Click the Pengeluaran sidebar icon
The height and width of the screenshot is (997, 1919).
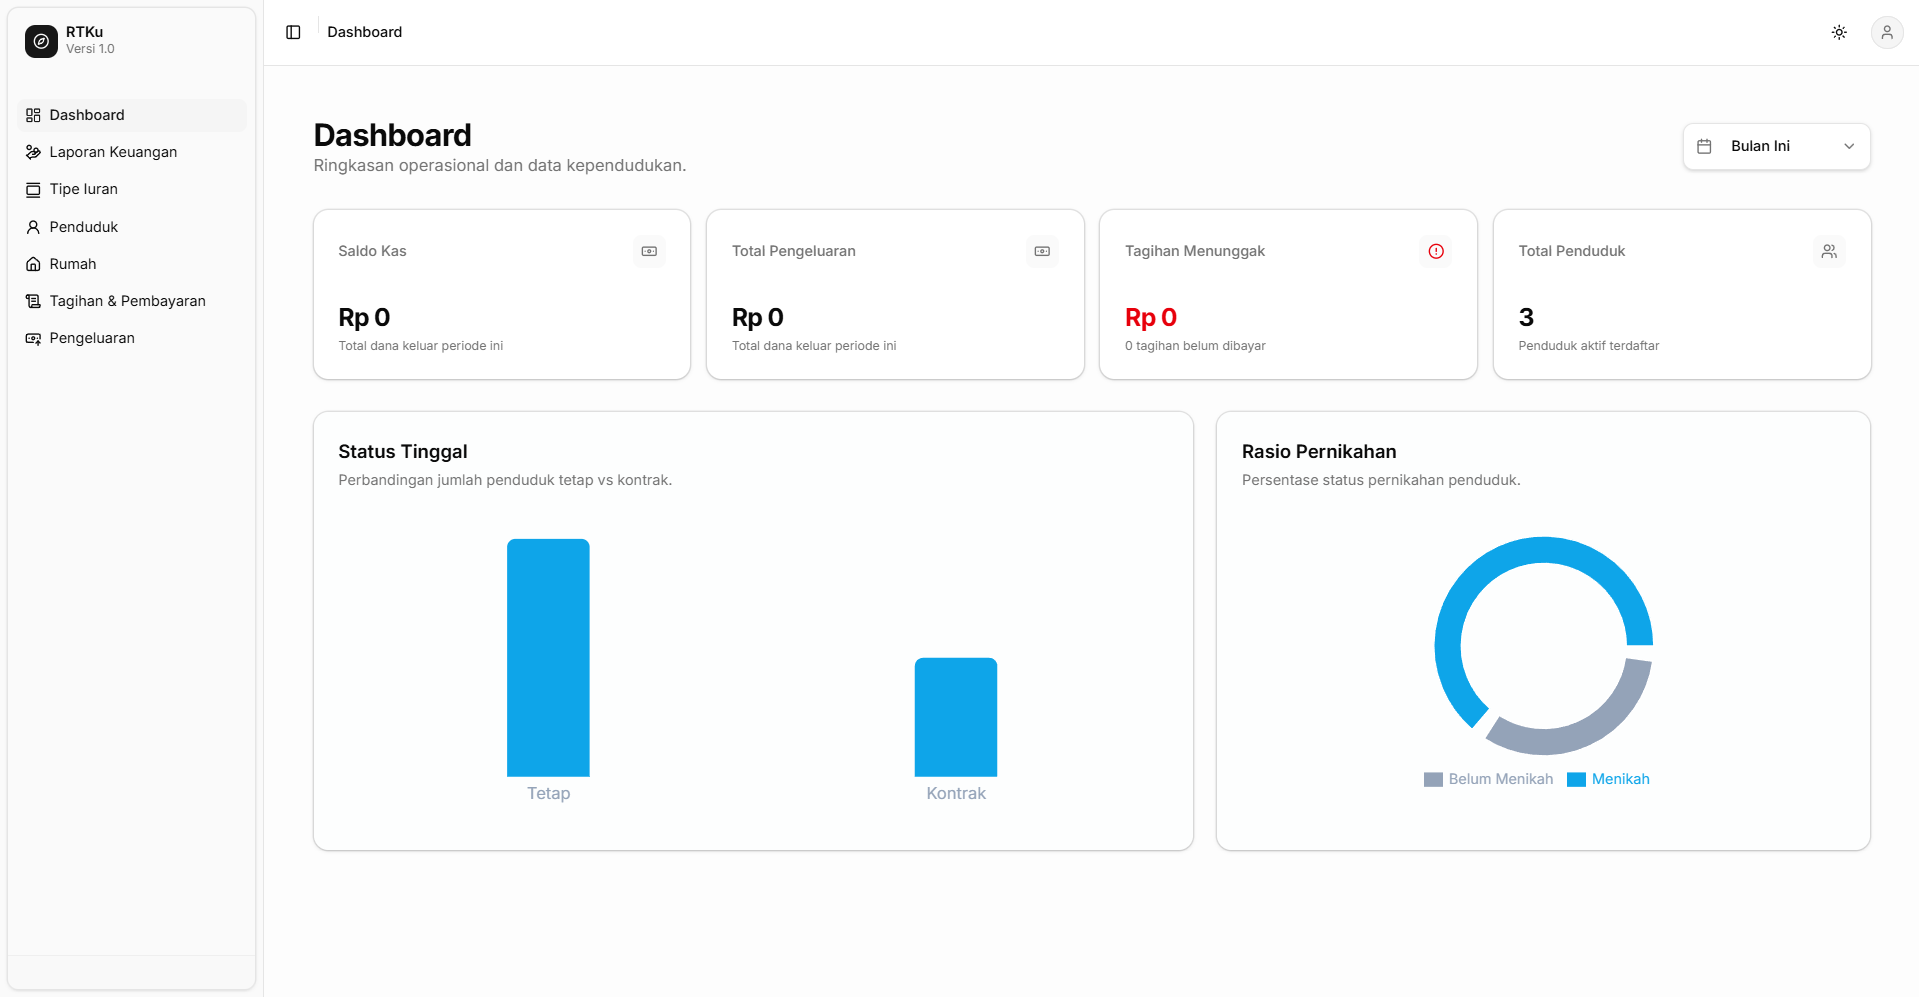coord(33,338)
